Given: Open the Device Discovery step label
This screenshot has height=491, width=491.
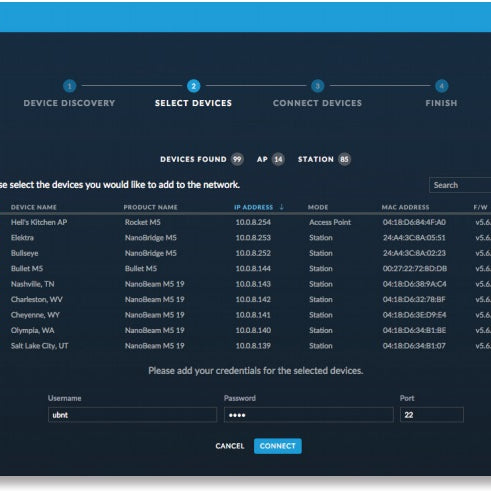Looking at the screenshot, I should [x=69, y=103].
